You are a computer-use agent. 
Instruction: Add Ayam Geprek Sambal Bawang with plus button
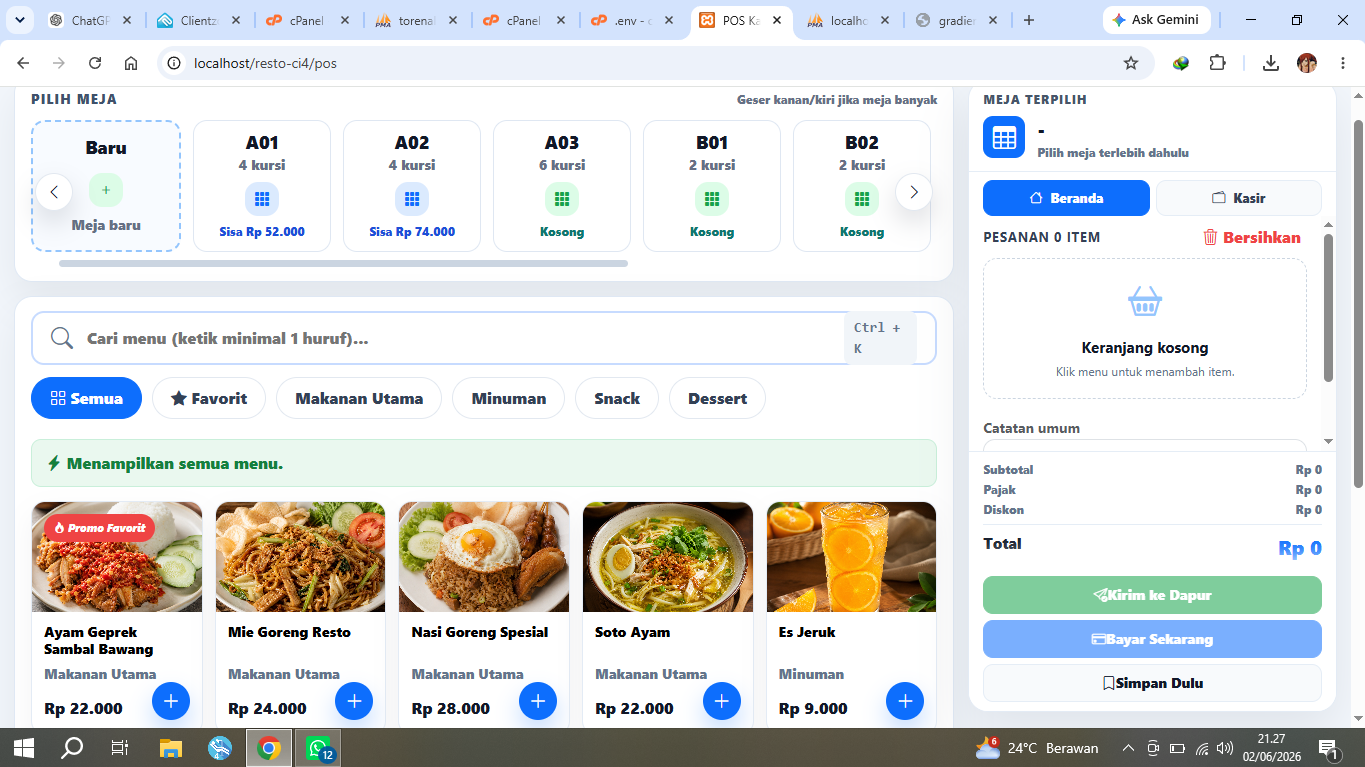point(171,701)
